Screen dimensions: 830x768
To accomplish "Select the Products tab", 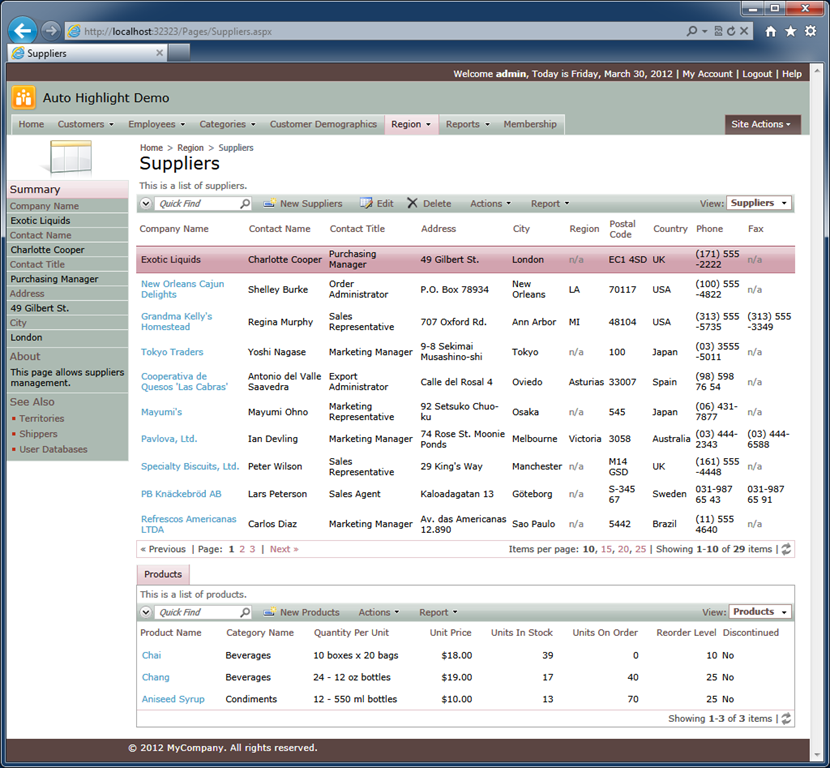I will tap(163, 574).
